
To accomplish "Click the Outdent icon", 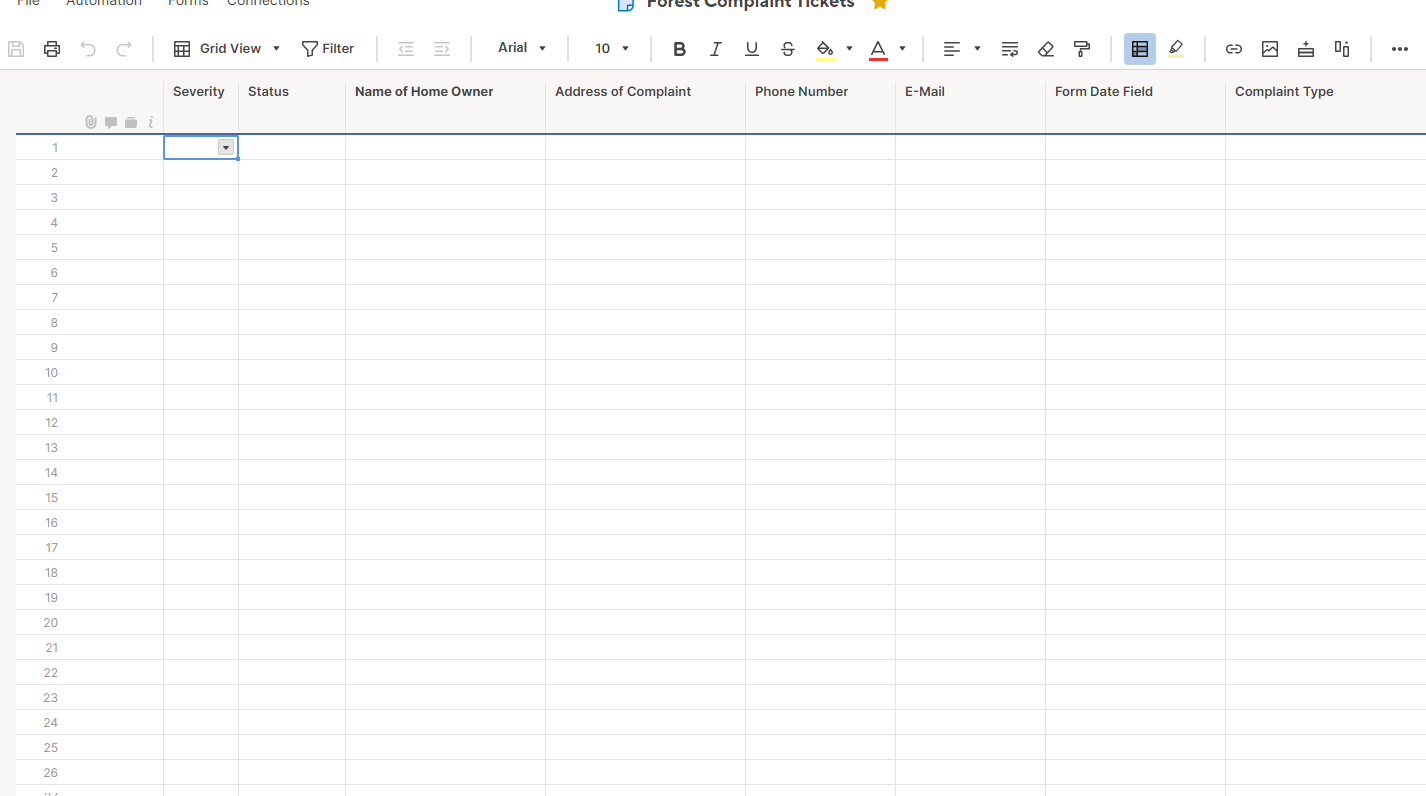I will tap(406, 49).
